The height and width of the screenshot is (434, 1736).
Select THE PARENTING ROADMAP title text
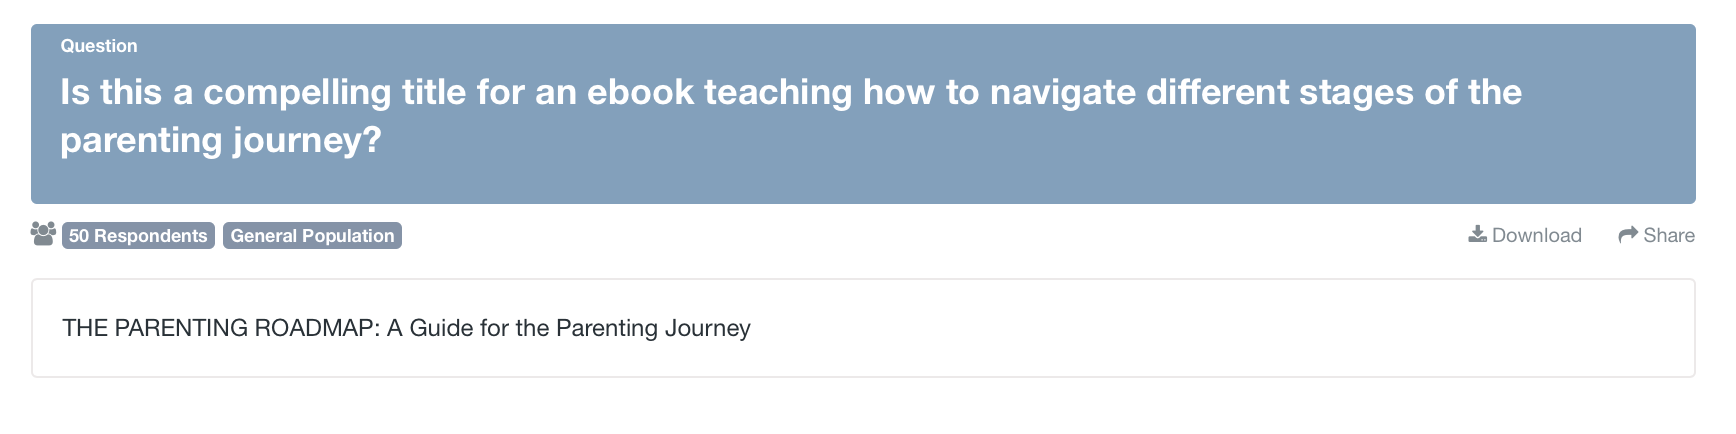[220, 328]
